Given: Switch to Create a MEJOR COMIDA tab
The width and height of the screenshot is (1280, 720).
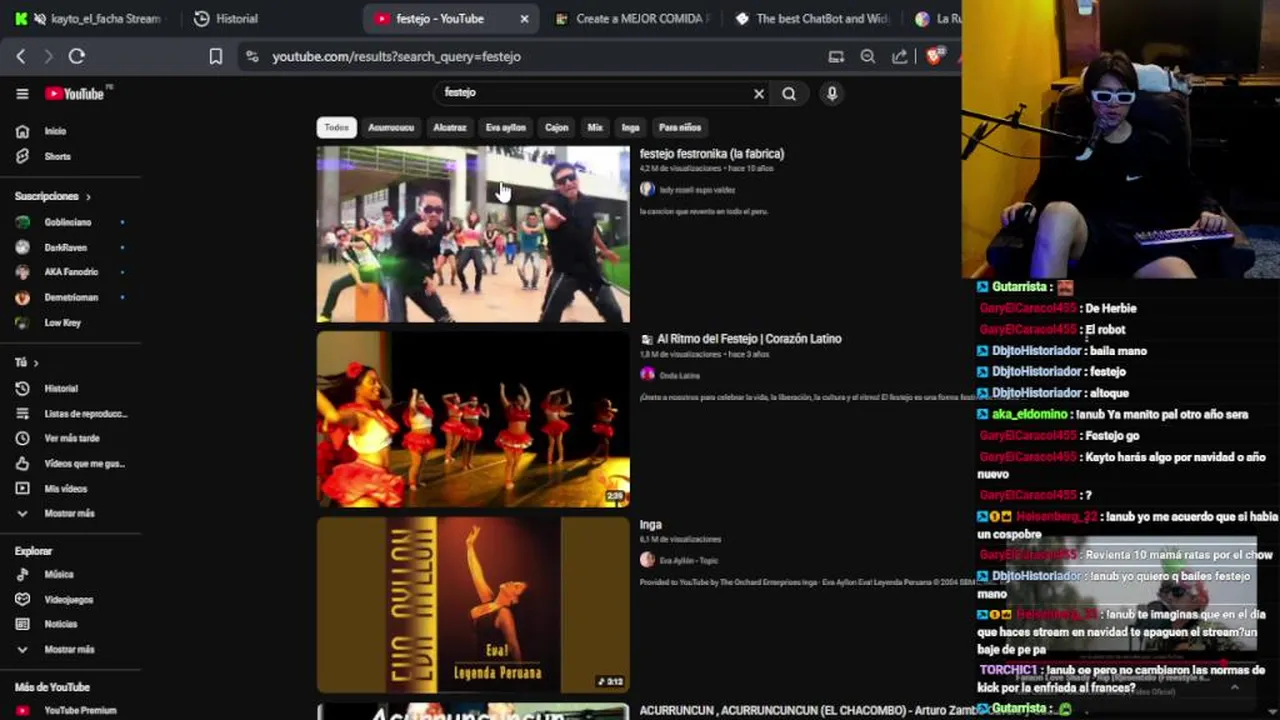Looking at the screenshot, I should (632, 18).
